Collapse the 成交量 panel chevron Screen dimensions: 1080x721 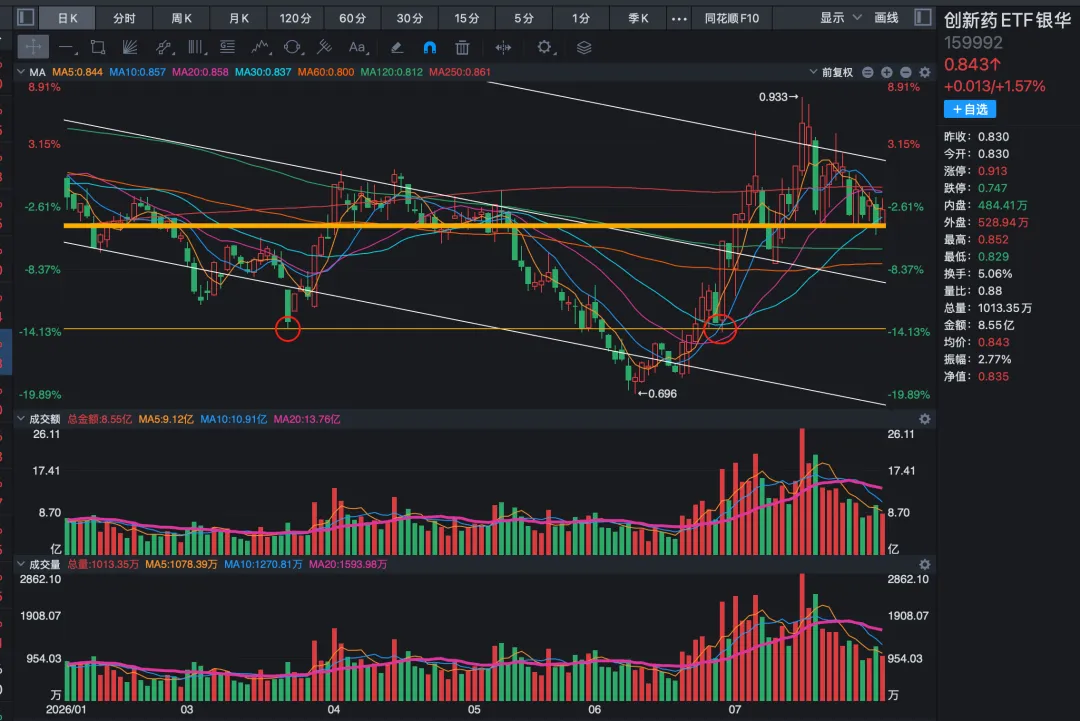(x=21, y=564)
